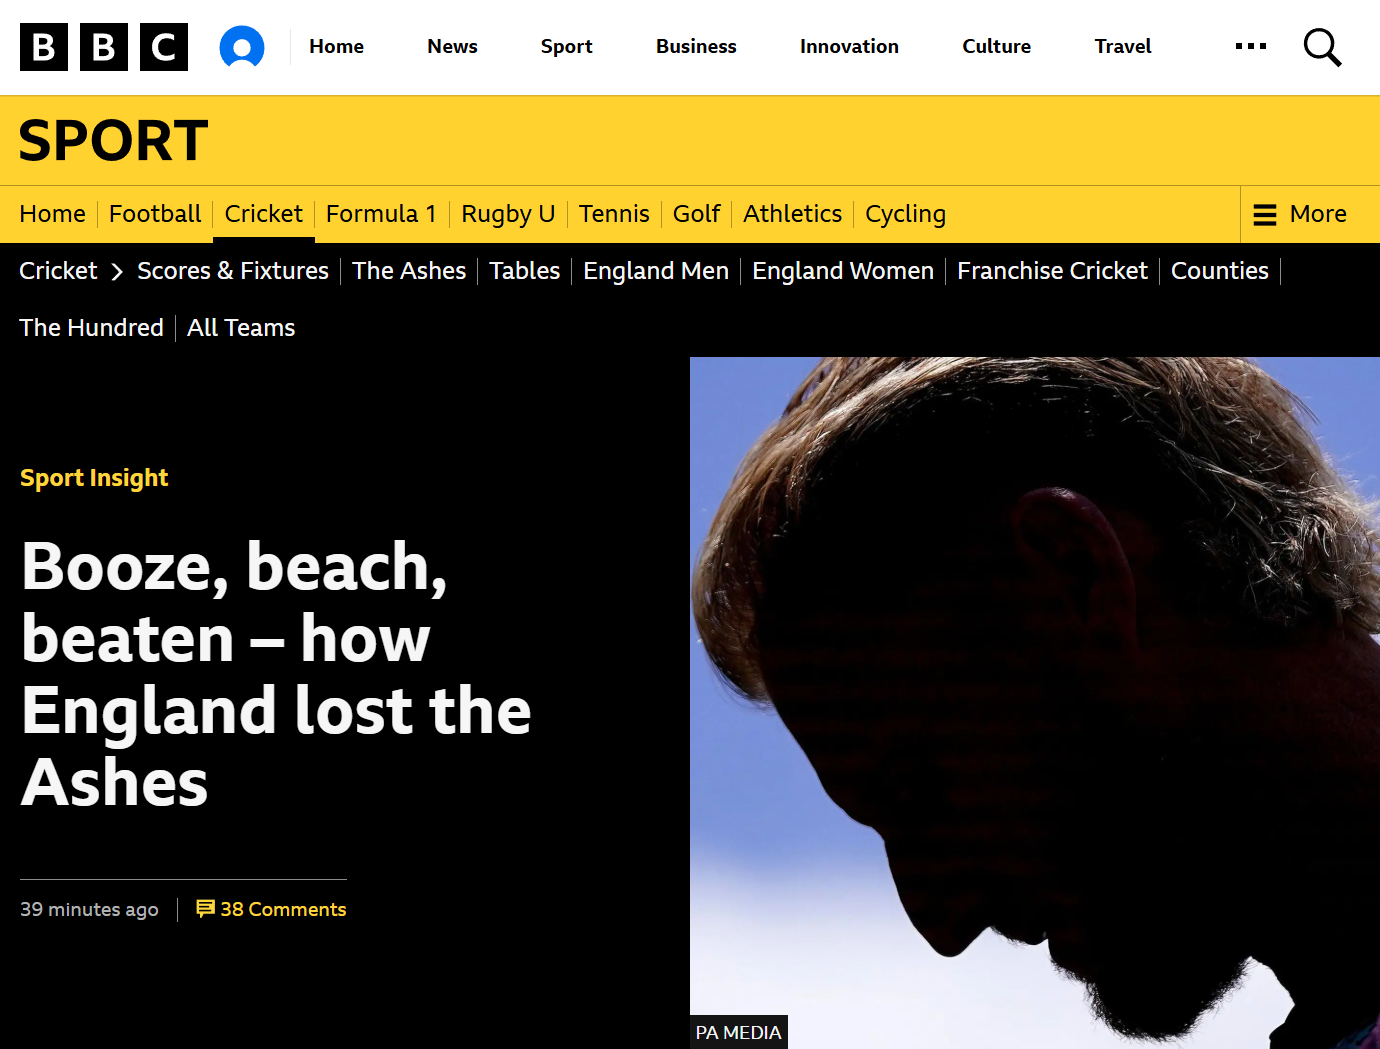Viewport: 1380px width, 1049px height.
Task: Click the Sport Insight label
Action: coord(94,478)
